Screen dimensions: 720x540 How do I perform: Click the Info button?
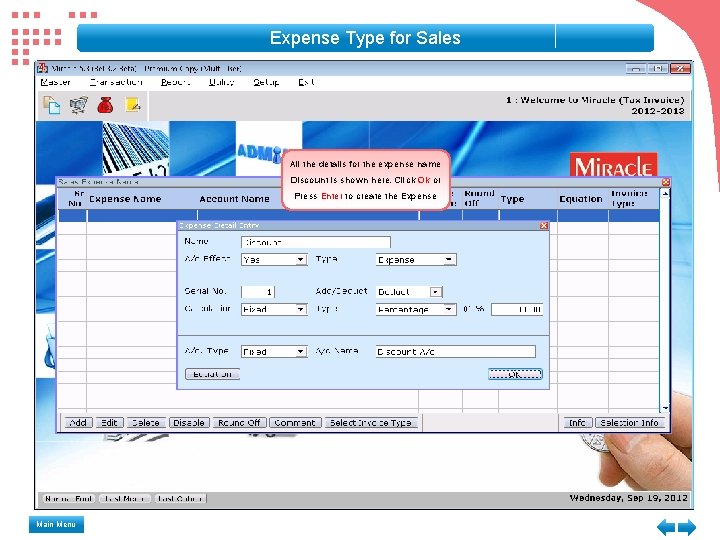(x=577, y=422)
